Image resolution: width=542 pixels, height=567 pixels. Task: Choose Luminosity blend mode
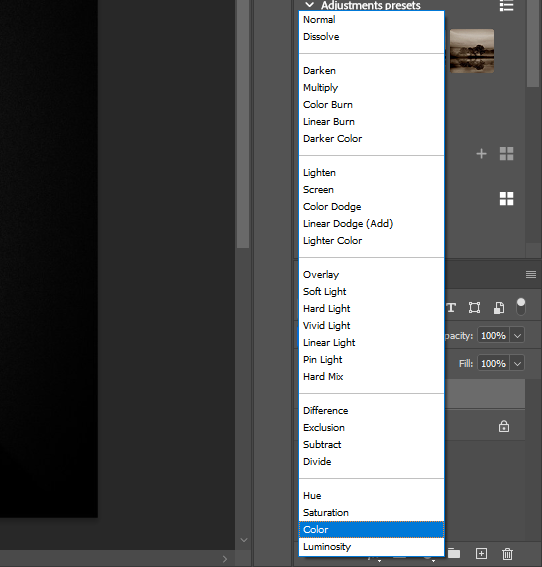click(371, 546)
